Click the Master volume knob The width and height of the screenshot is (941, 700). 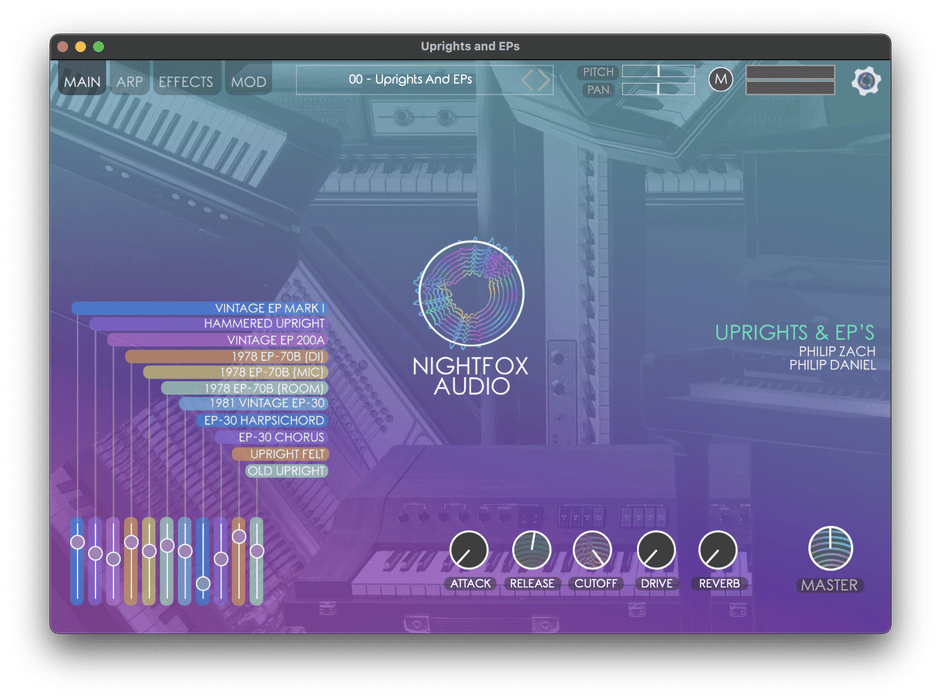pyautogui.click(x=830, y=548)
